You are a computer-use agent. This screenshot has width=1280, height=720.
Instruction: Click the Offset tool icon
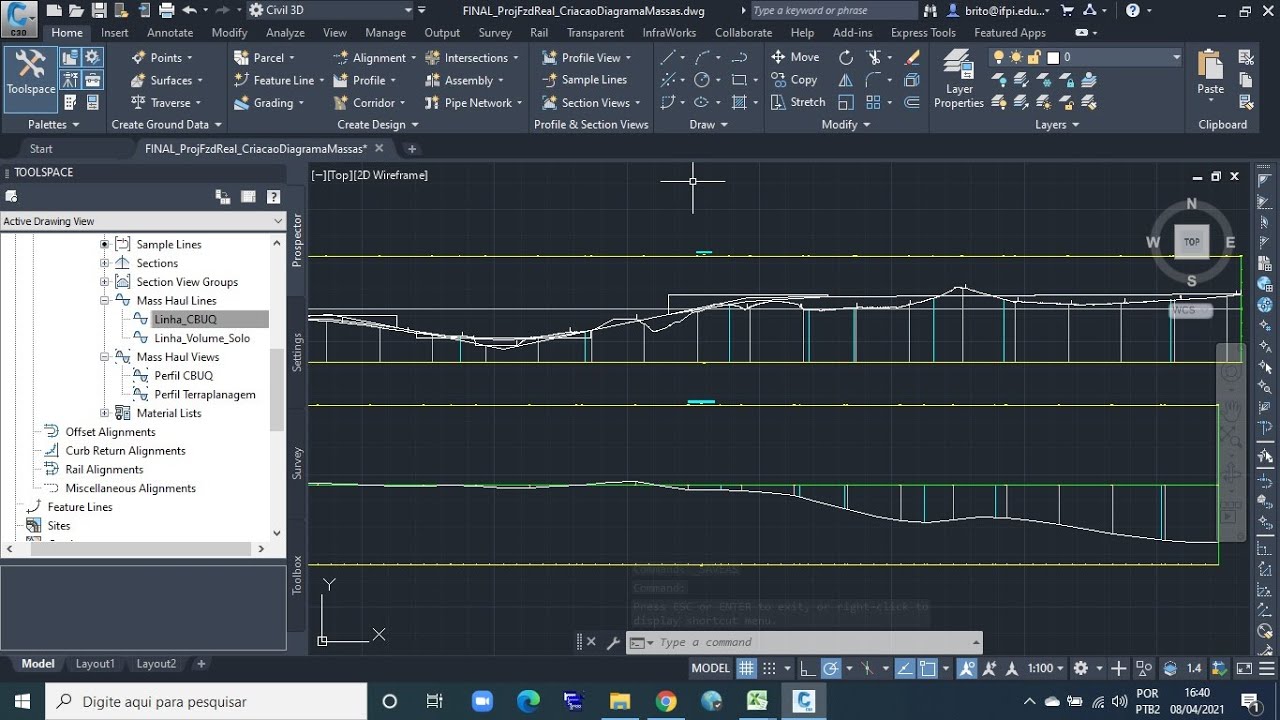pos(912,102)
